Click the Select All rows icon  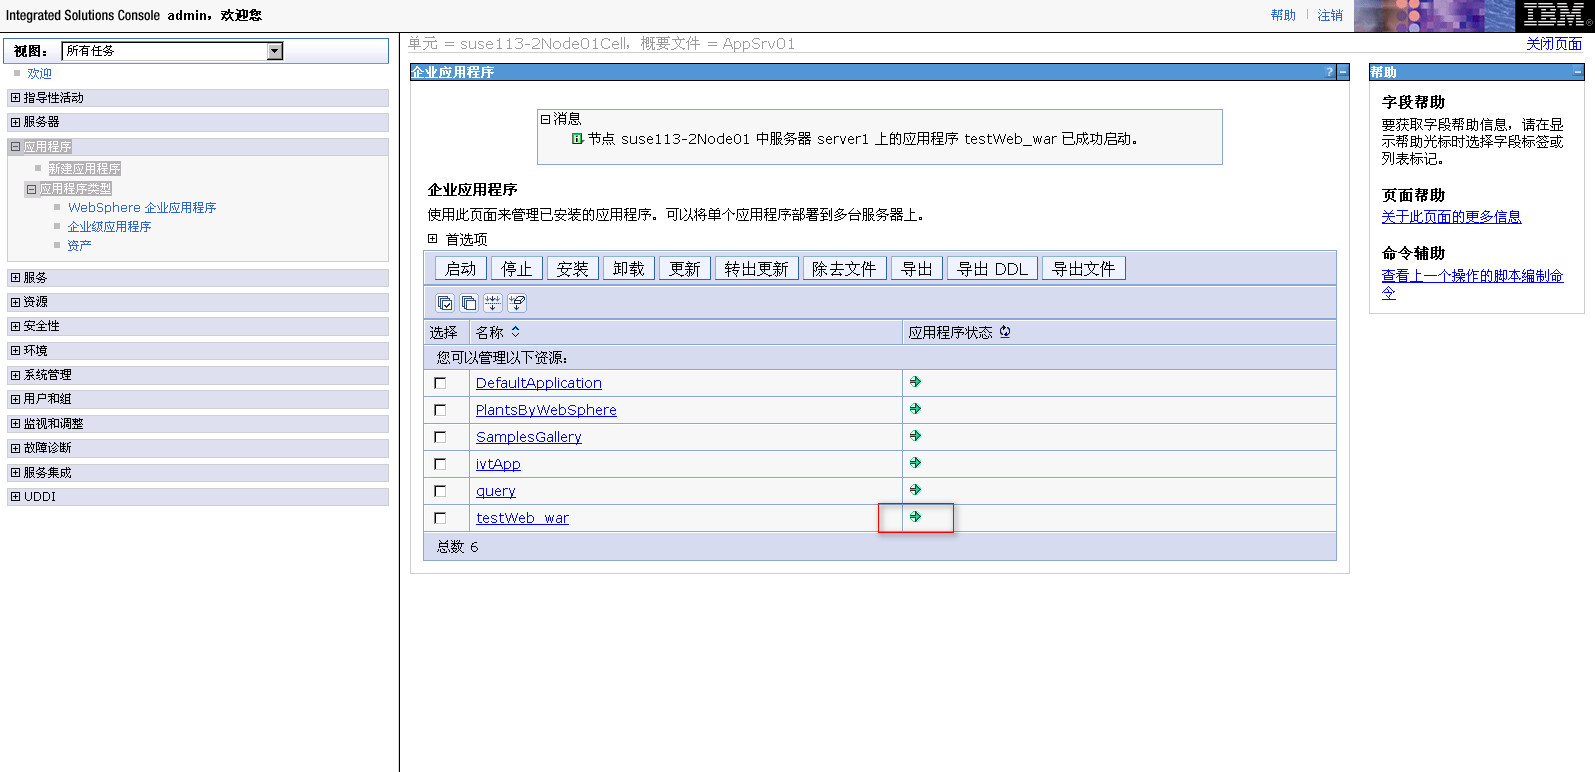coord(445,303)
